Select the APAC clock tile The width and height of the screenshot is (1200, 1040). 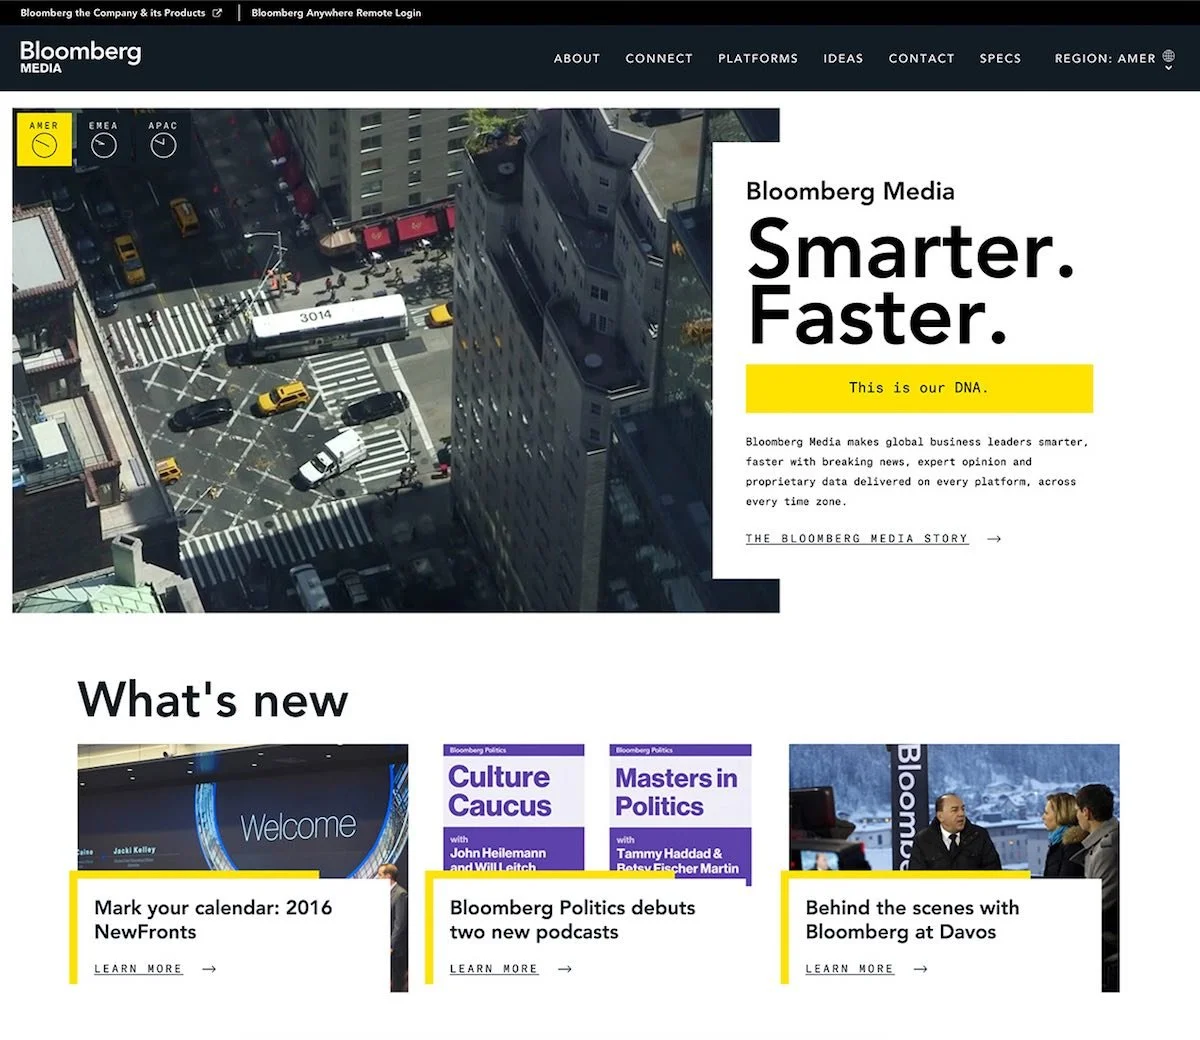point(163,138)
